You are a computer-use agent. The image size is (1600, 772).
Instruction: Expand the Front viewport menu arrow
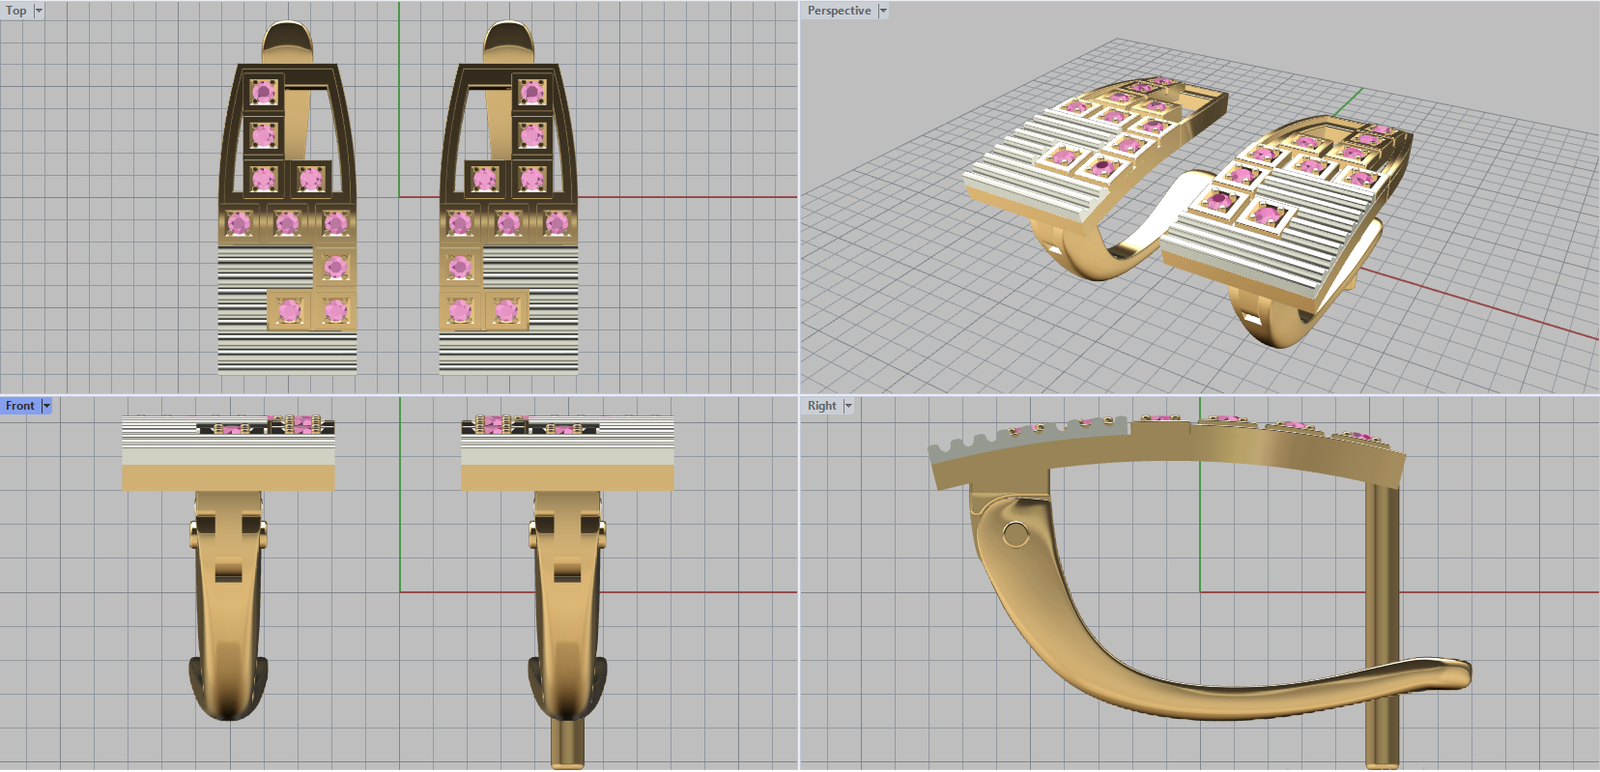pos(46,406)
